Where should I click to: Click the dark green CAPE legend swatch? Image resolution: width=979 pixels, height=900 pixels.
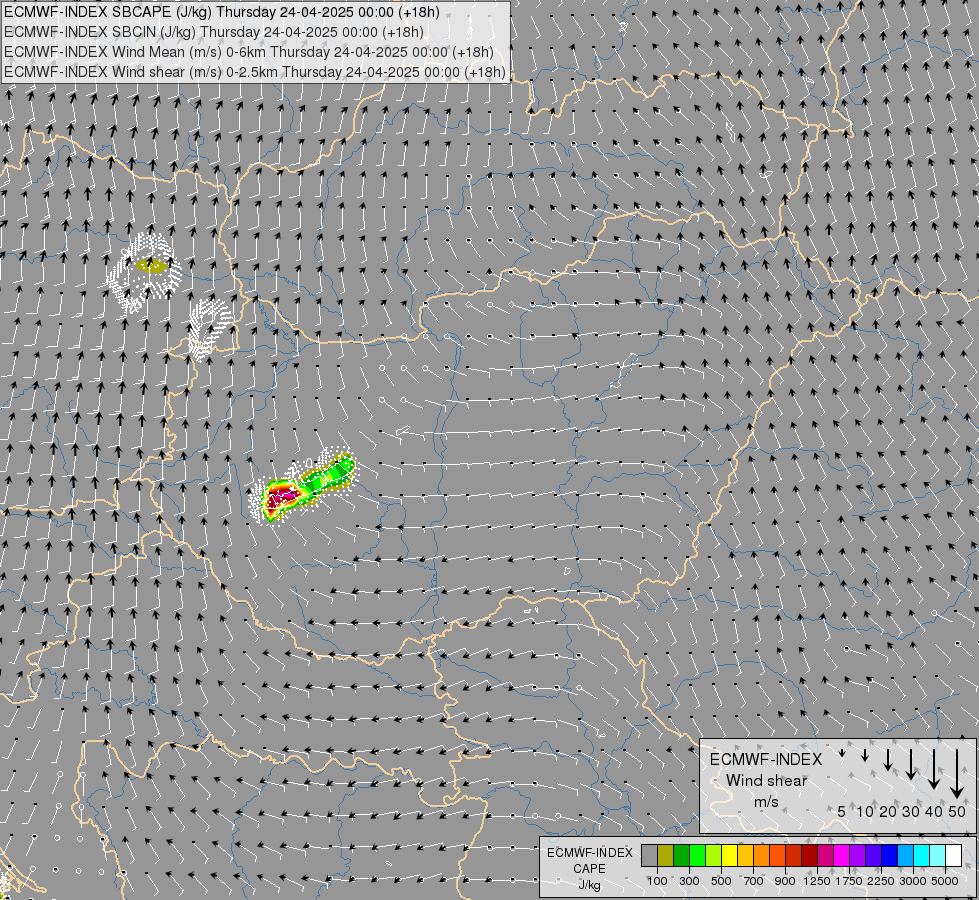[x=681, y=856]
